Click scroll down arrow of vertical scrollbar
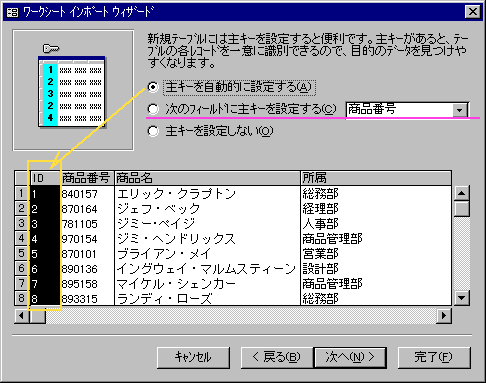Screen dimensions: 486x383 coord(462,298)
